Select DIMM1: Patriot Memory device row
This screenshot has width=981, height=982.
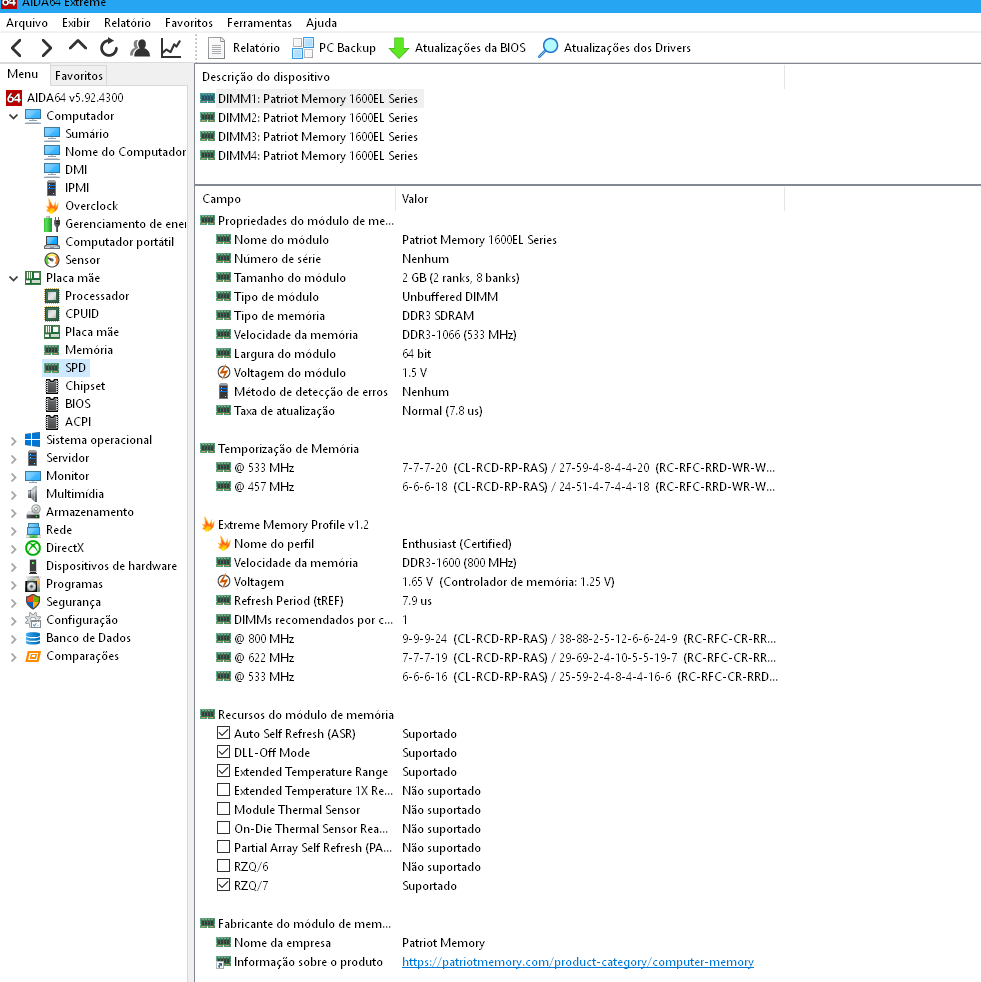(x=311, y=99)
